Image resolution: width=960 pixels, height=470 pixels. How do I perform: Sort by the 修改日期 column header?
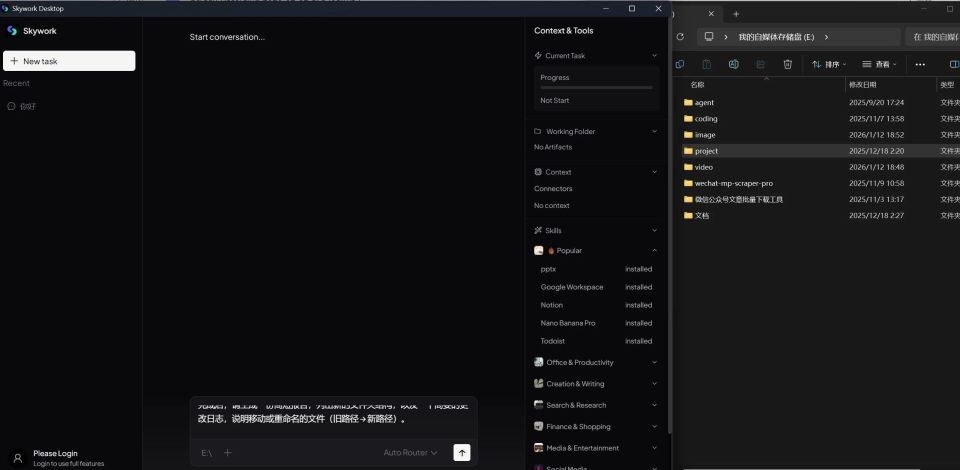point(863,85)
